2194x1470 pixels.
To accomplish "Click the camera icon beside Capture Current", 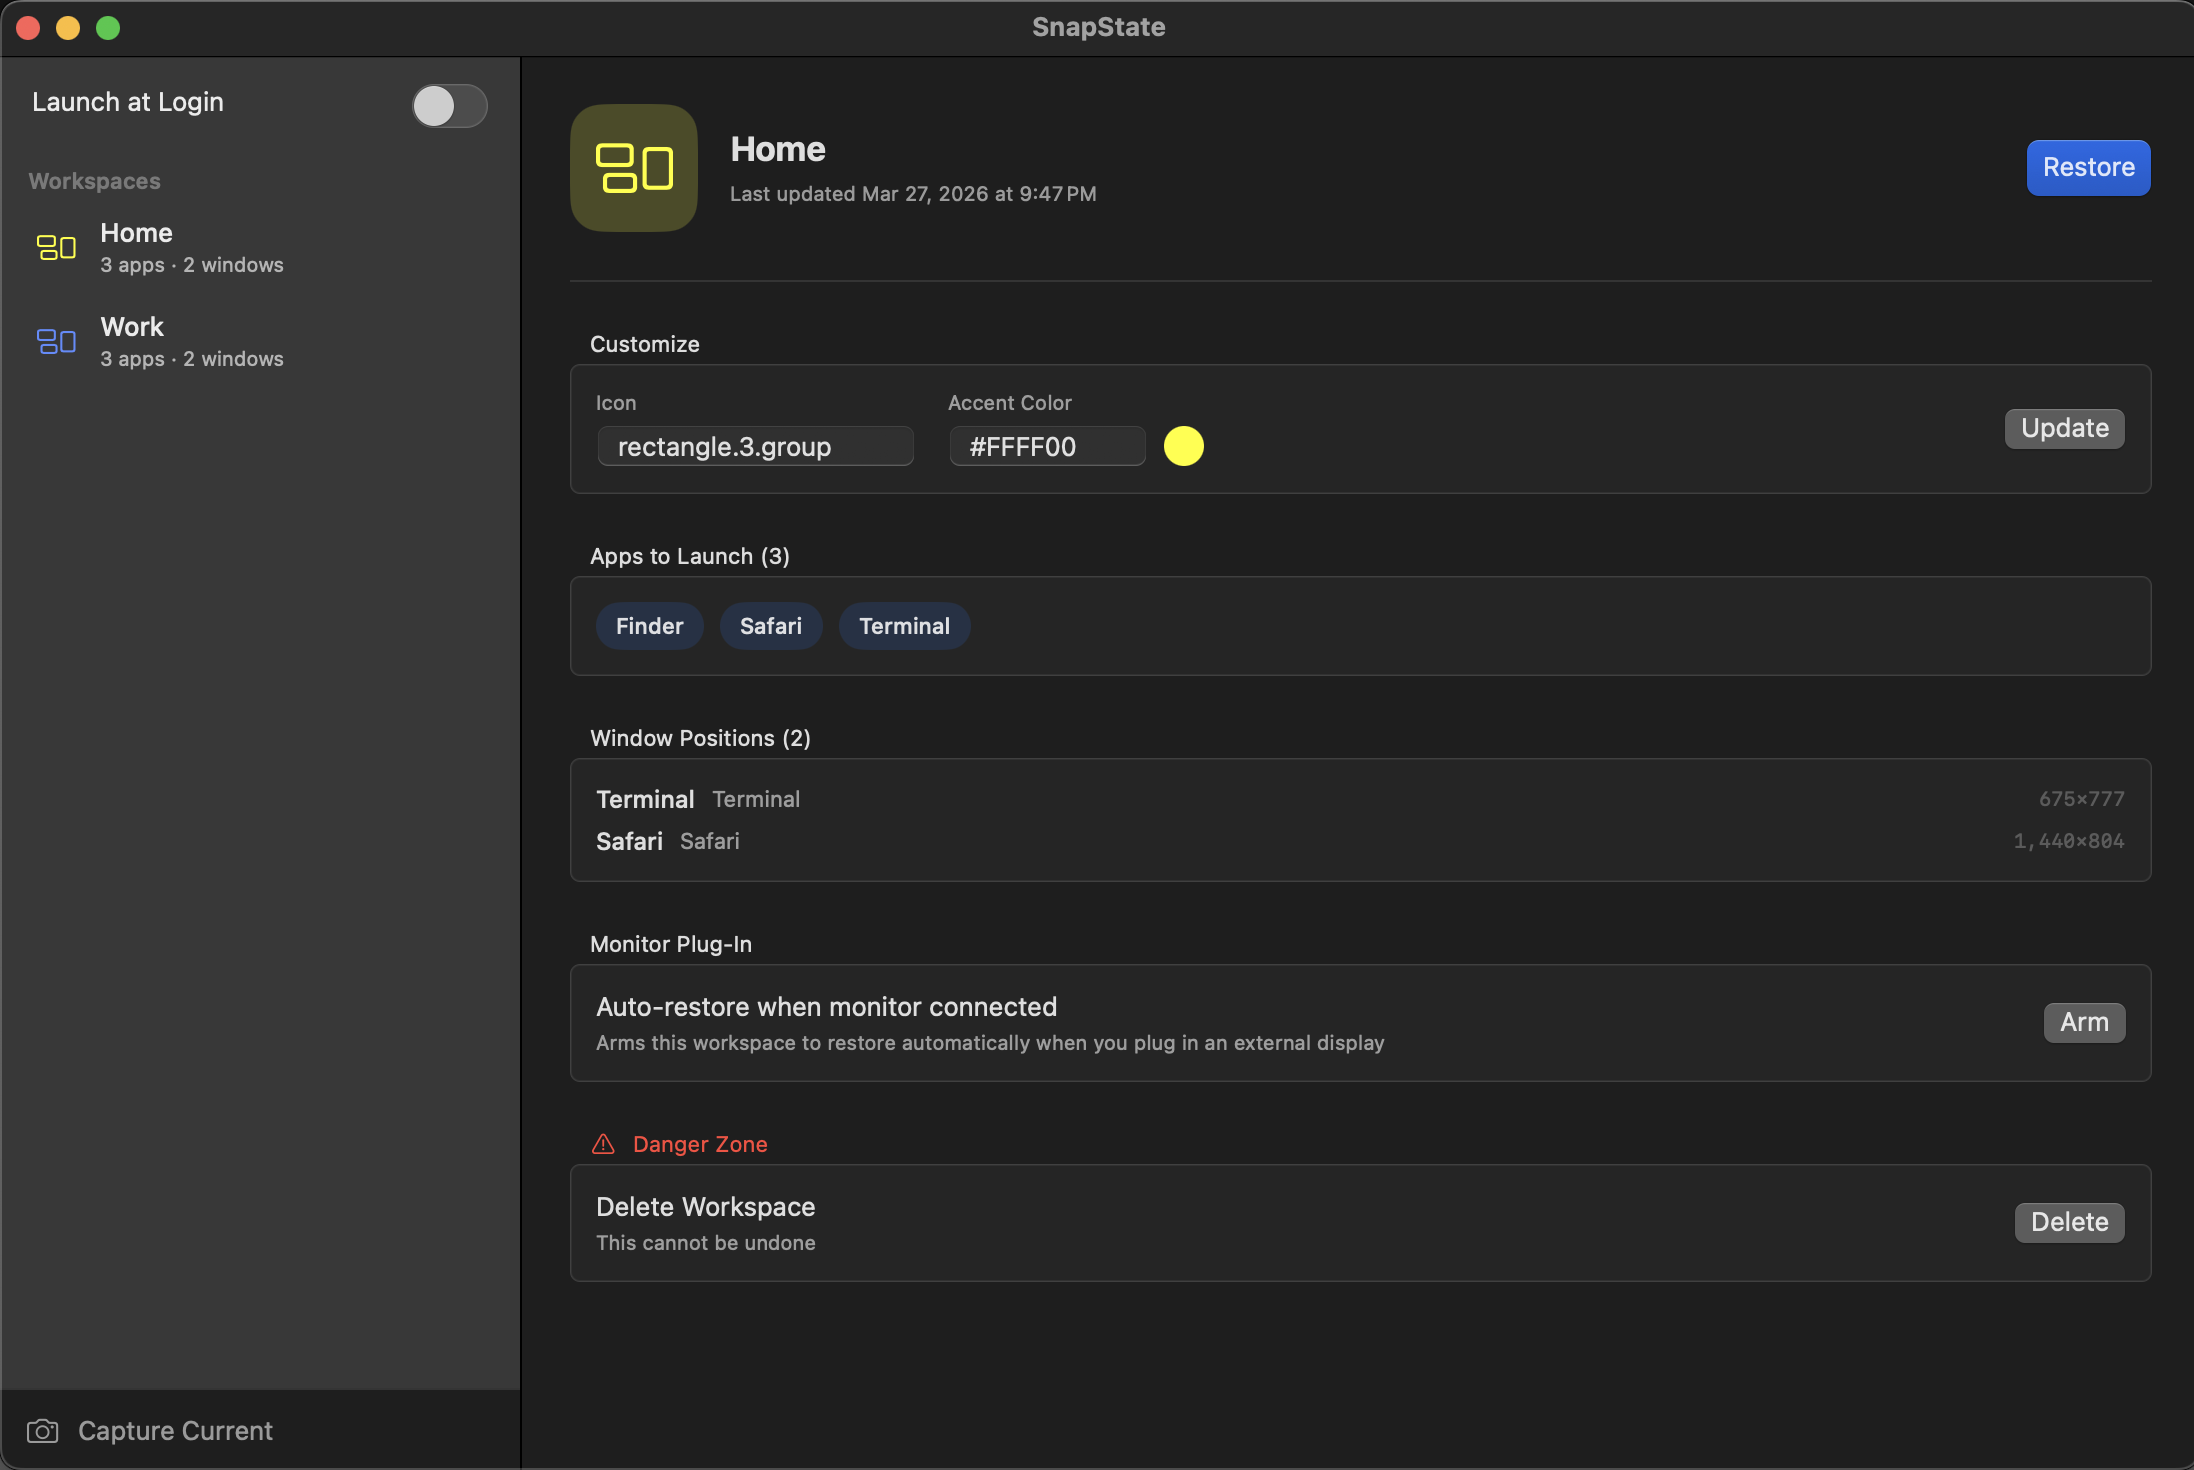I will click(x=42, y=1430).
